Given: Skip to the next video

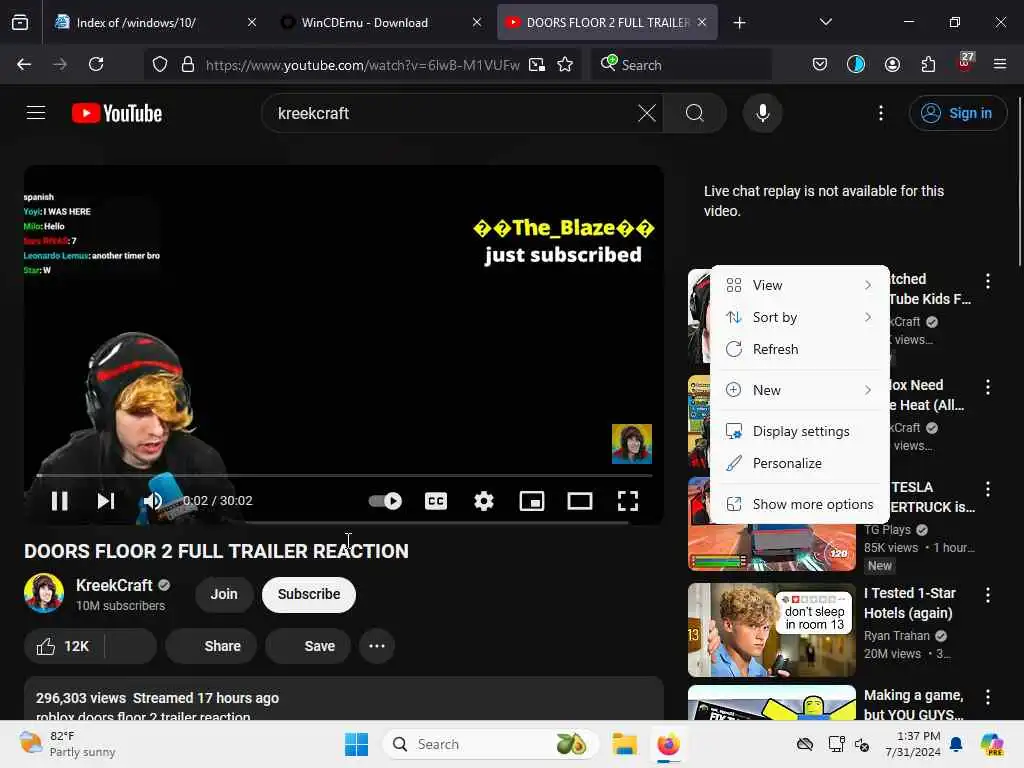Looking at the screenshot, I should coord(106,501).
